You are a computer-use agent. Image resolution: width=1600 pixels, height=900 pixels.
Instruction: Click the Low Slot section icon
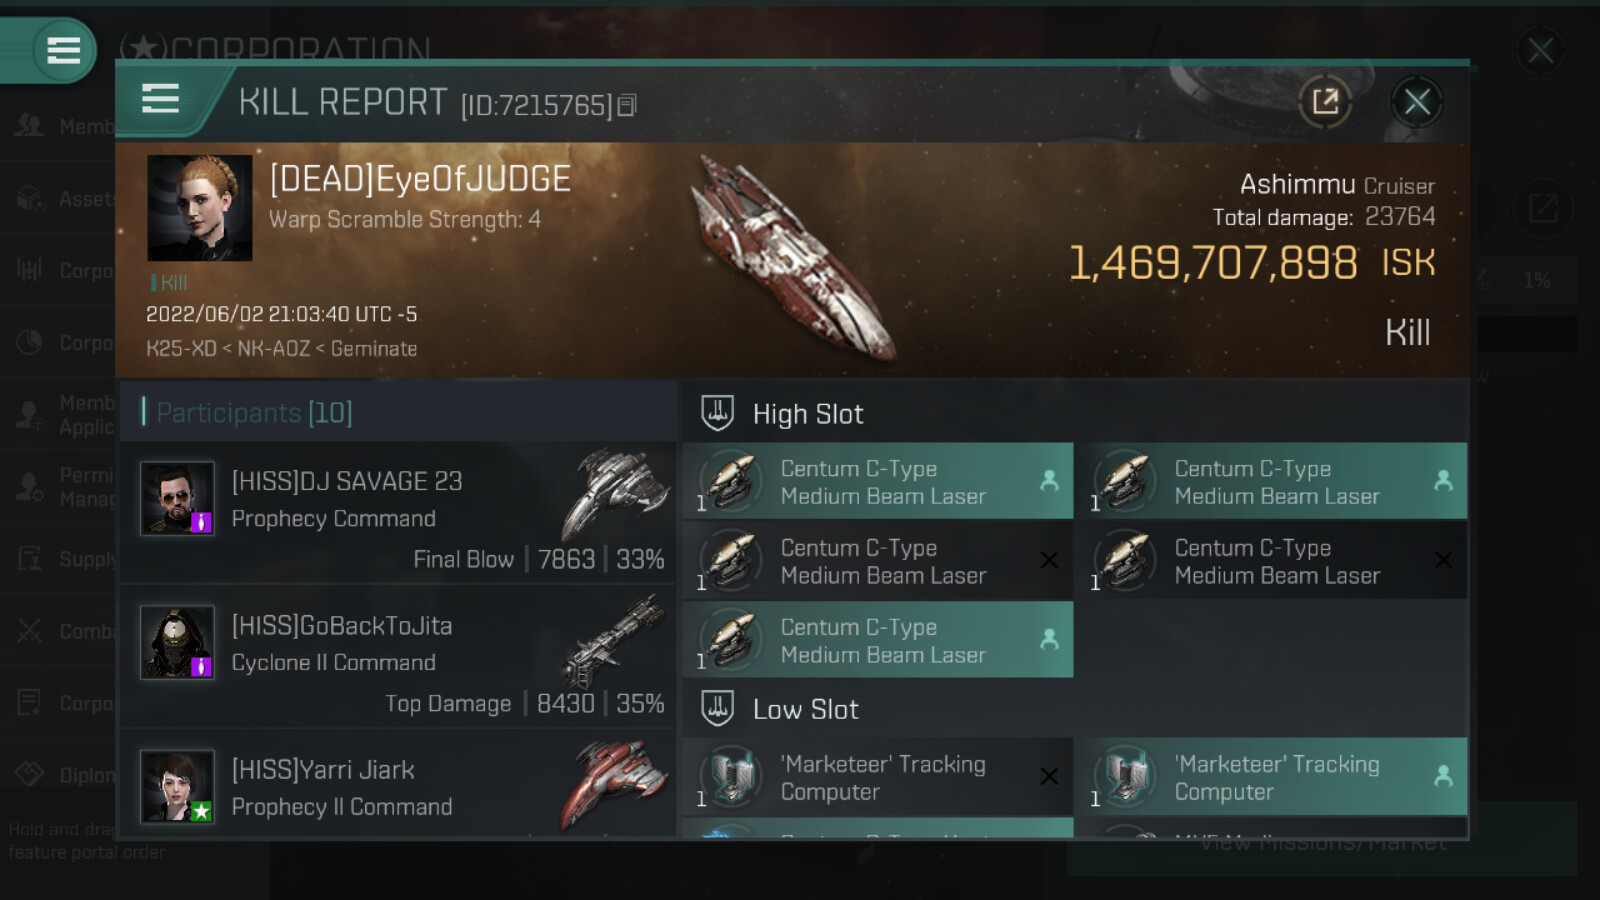point(717,708)
